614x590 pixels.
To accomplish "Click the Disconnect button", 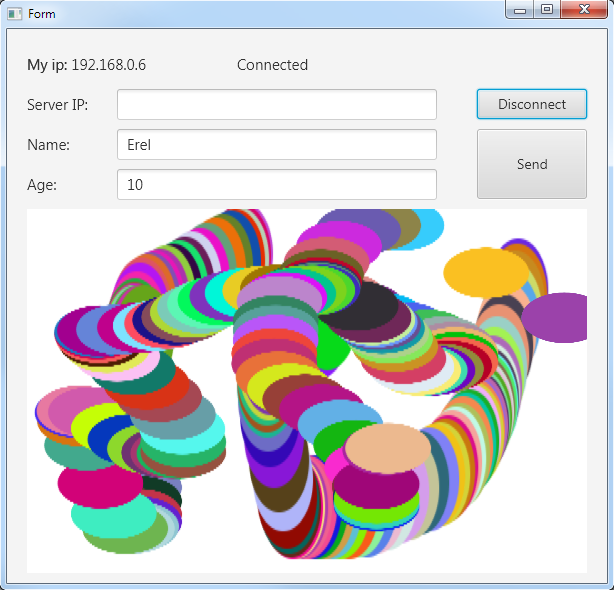I will 531,104.
